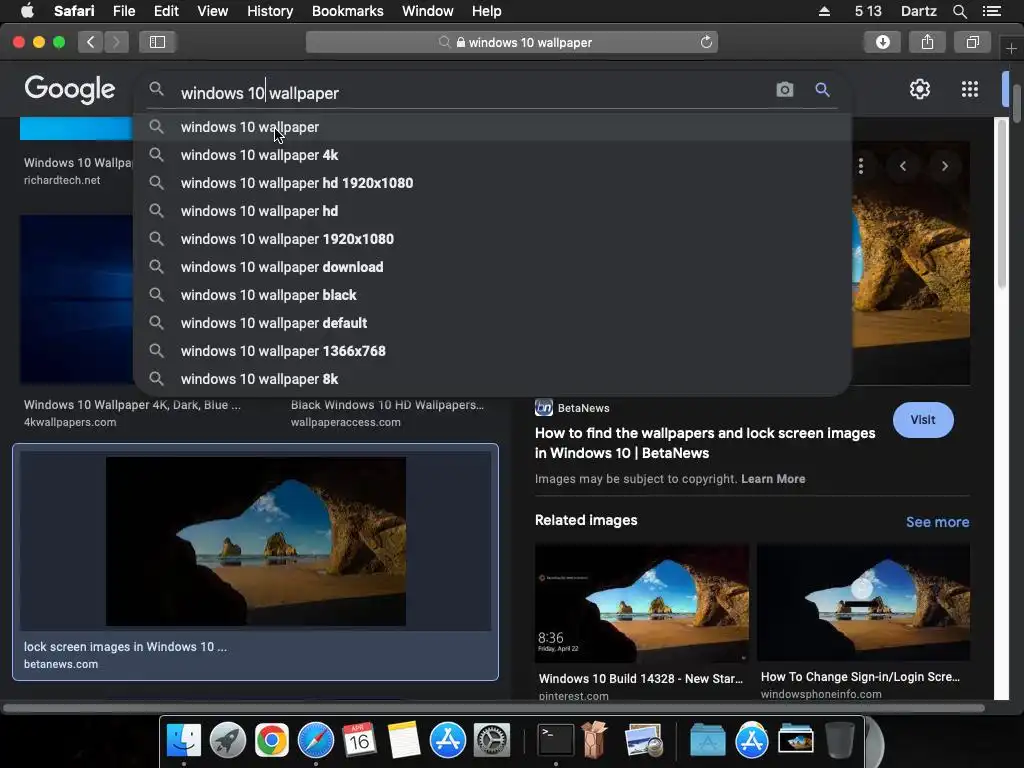Screen dimensions: 1024x768
Task: Open Trash in the Dock
Action: click(840, 740)
